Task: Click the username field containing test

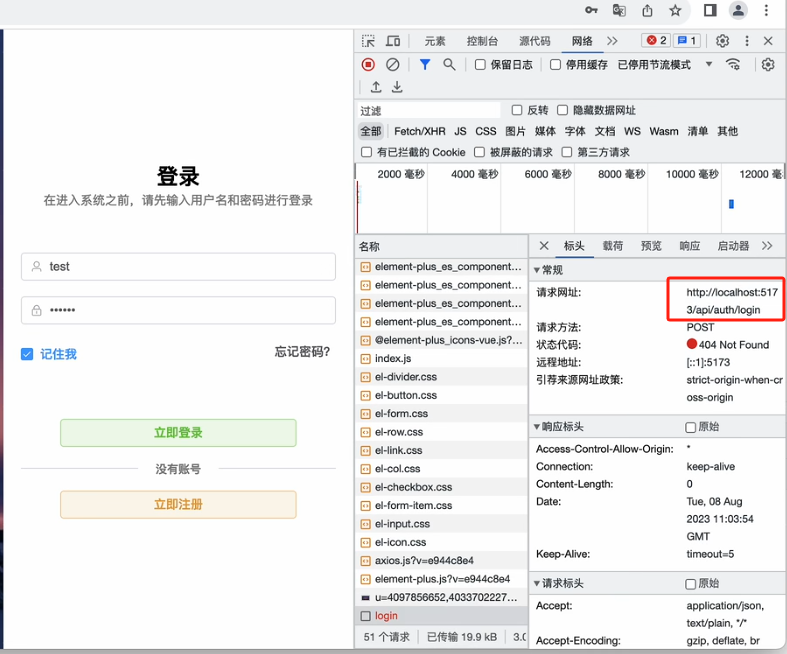Action: point(178,267)
